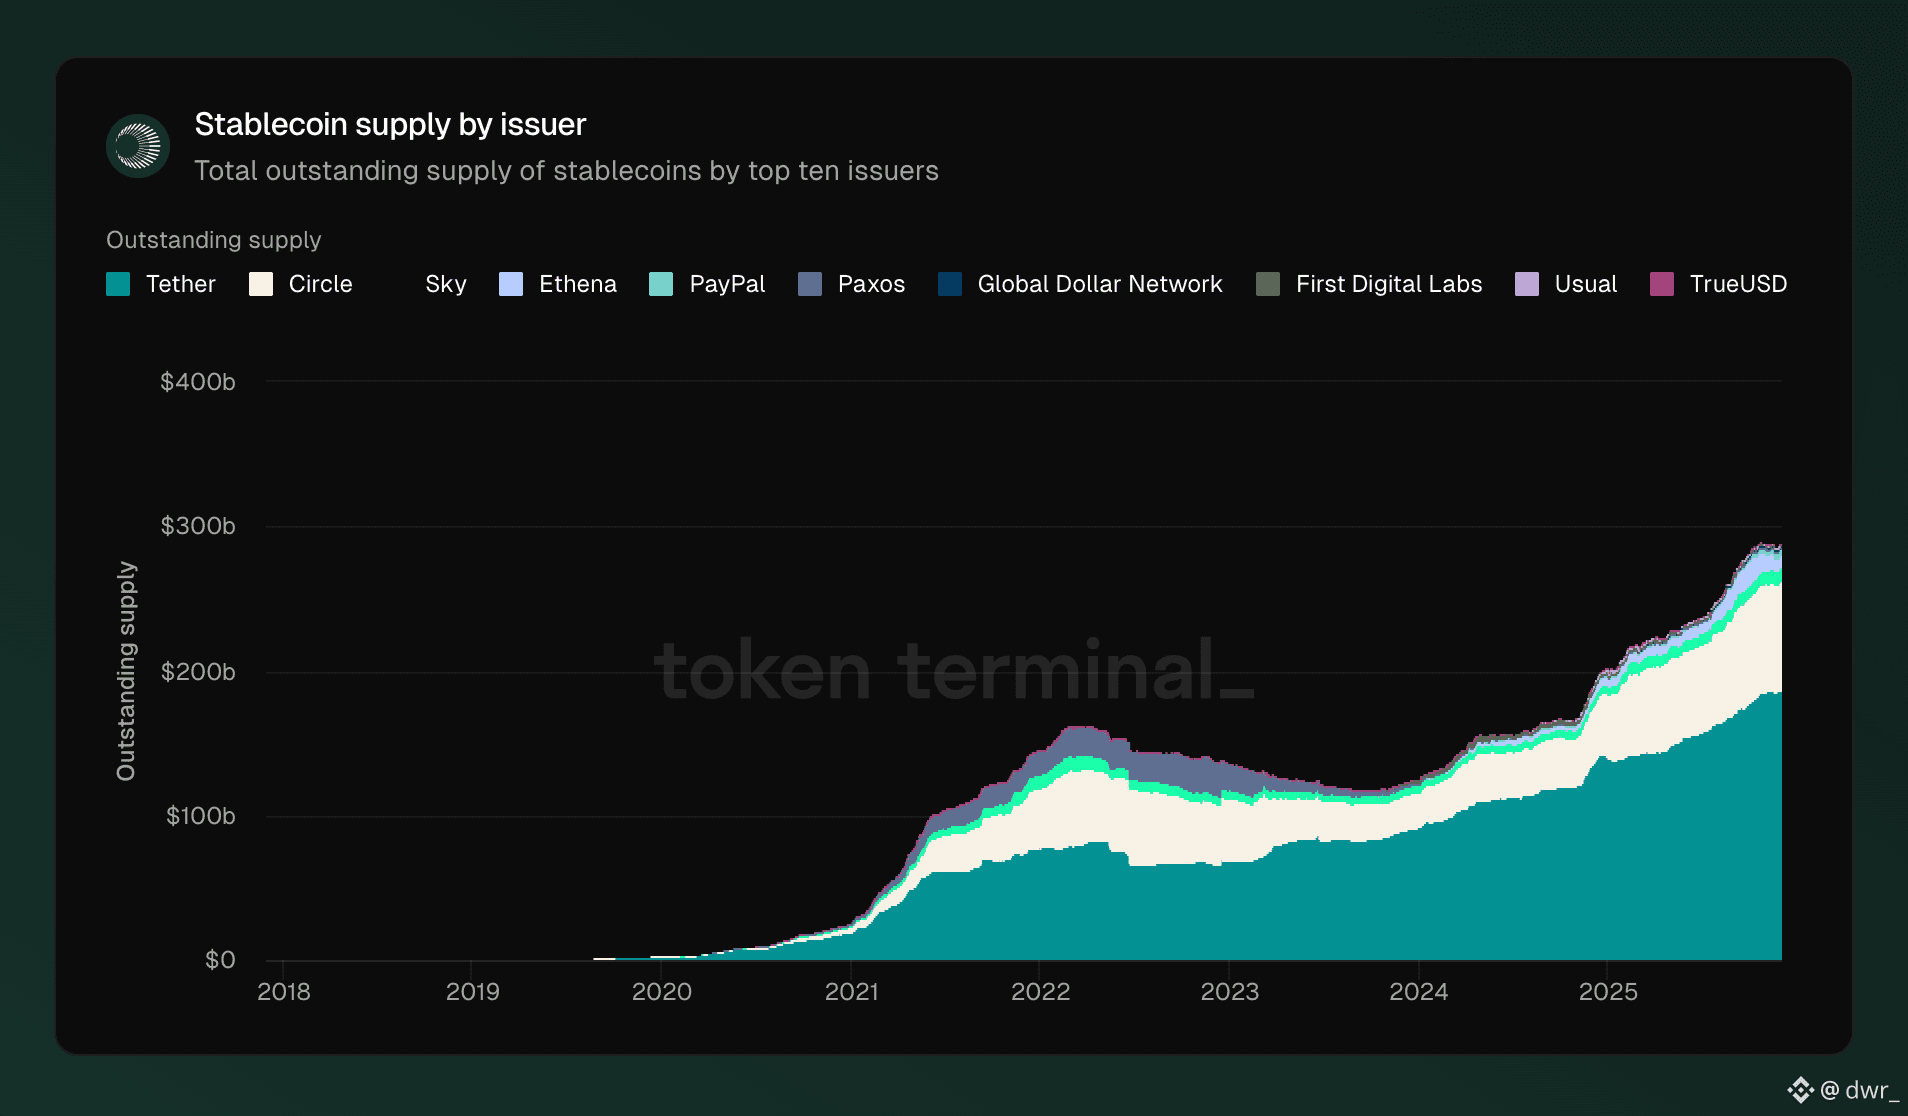Select the 2022 x-axis year label
This screenshot has height=1116, width=1908.
(1040, 992)
